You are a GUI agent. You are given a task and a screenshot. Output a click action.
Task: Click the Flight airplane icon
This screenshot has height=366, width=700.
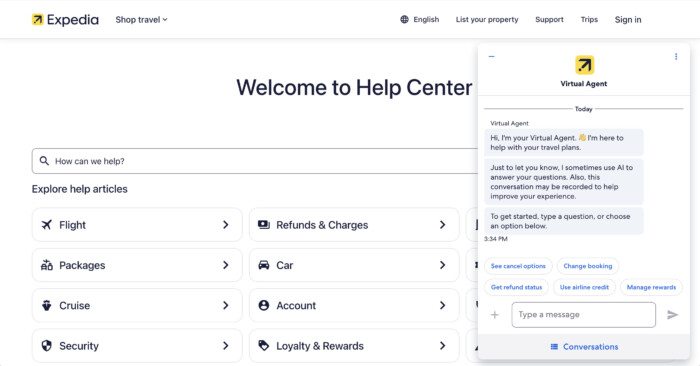46,225
